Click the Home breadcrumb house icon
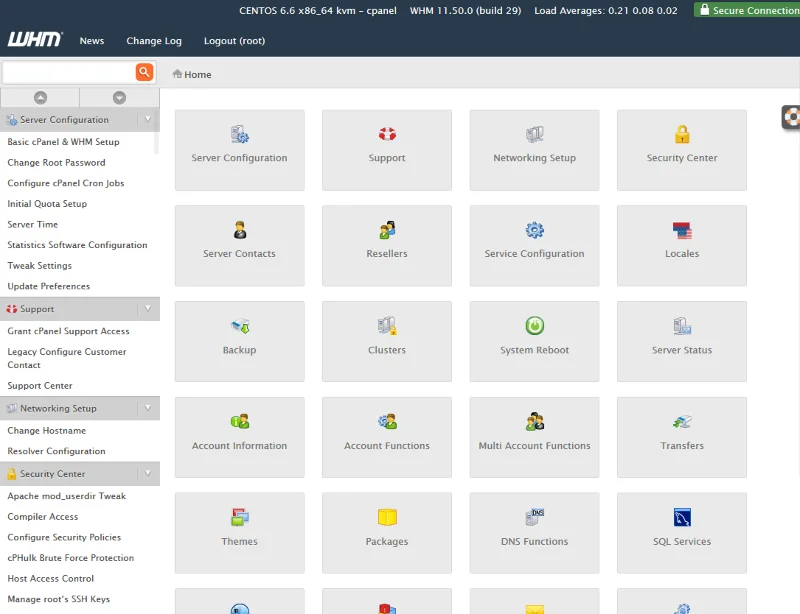This screenshot has height=614, width=800. point(177,74)
